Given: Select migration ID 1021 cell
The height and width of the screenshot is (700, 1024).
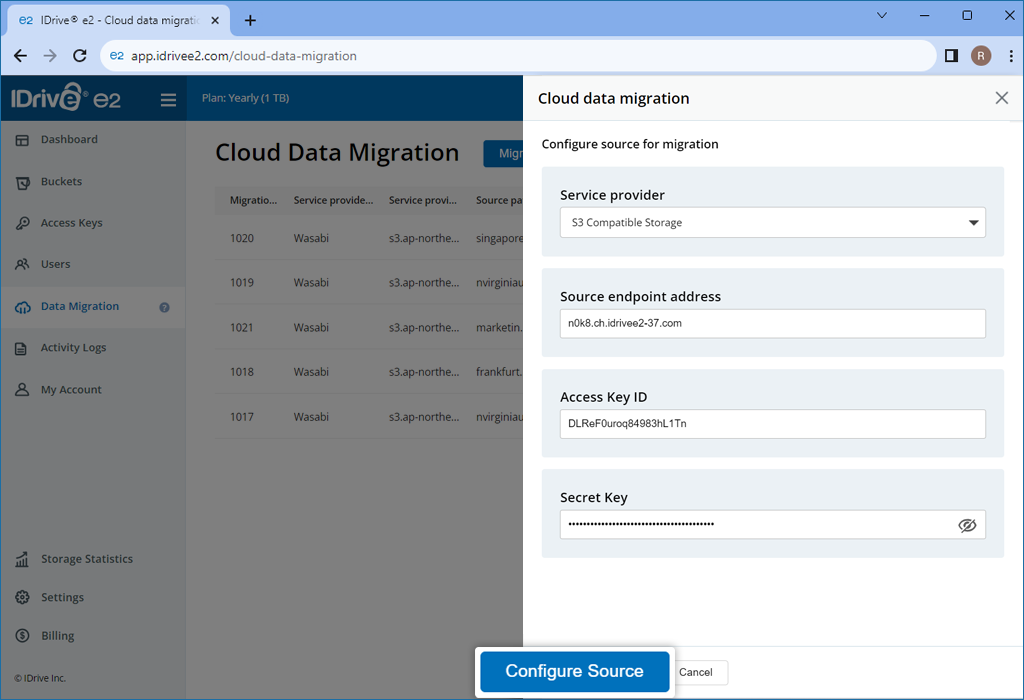Looking at the screenshot, I should [x=242, y=328].
